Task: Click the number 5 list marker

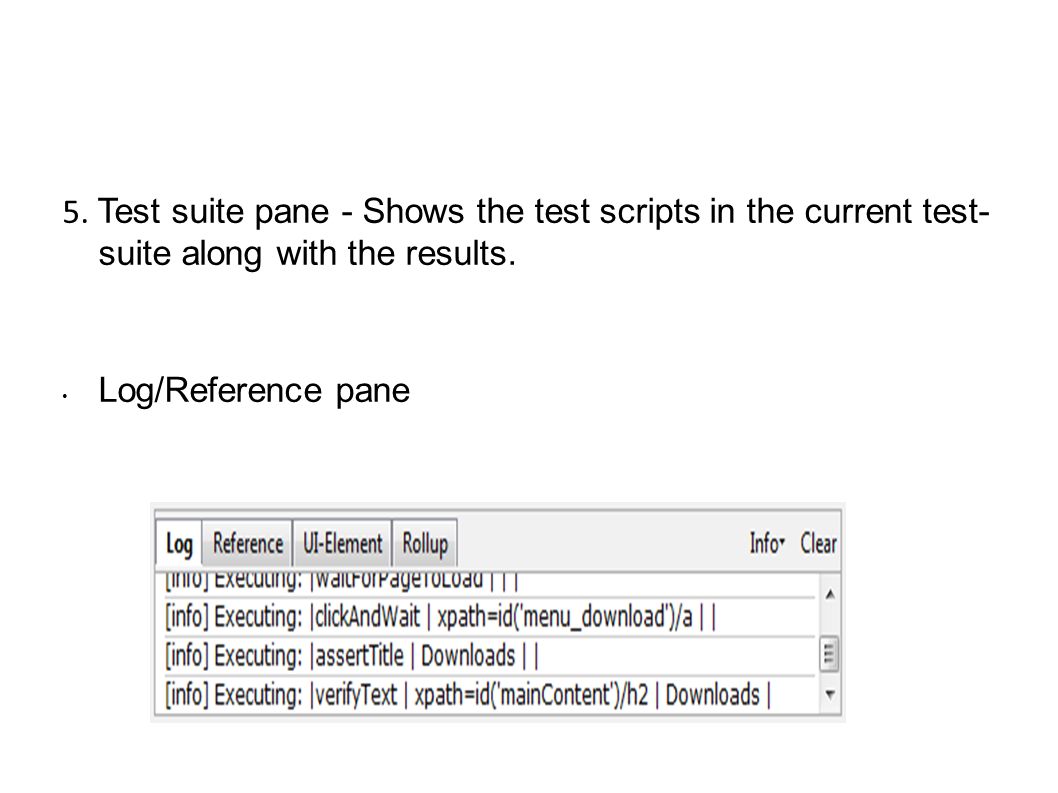Action: click(x=75, y=213)
